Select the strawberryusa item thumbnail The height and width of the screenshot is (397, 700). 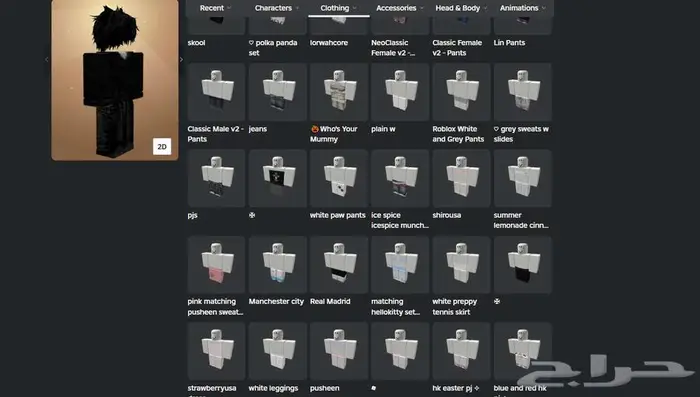pyautogui.click(x=217, y=351)
